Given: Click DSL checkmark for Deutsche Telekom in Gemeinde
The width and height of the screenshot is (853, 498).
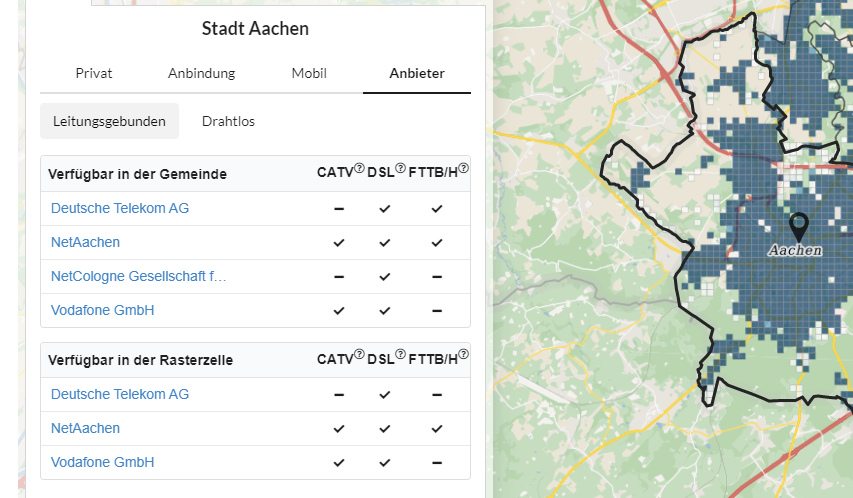Looking at the screenshot, I should point(385,208).
